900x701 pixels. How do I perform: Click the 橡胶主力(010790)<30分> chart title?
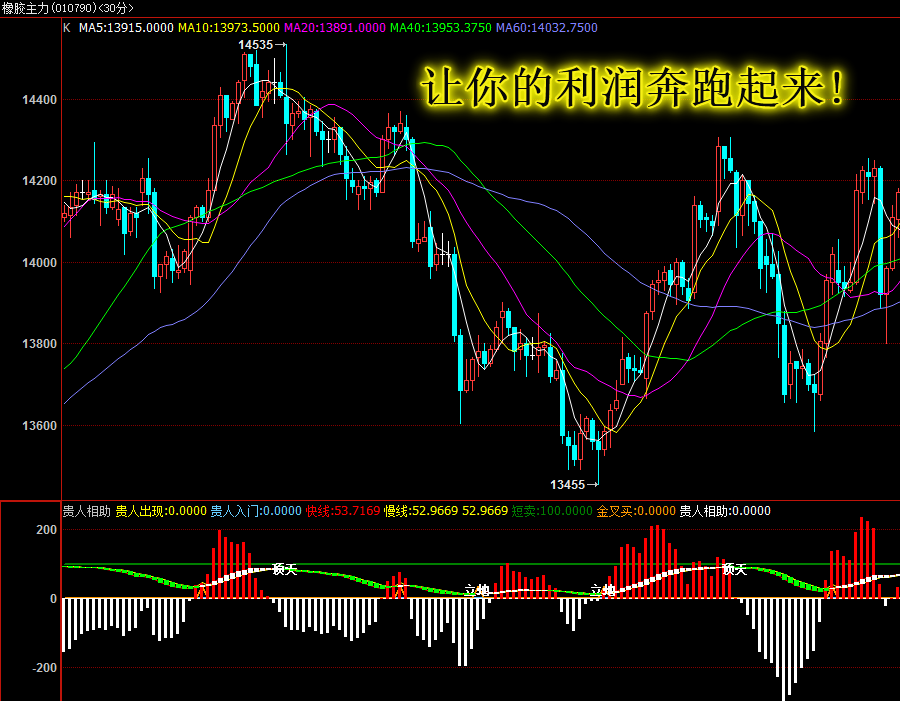coord(67,8)
